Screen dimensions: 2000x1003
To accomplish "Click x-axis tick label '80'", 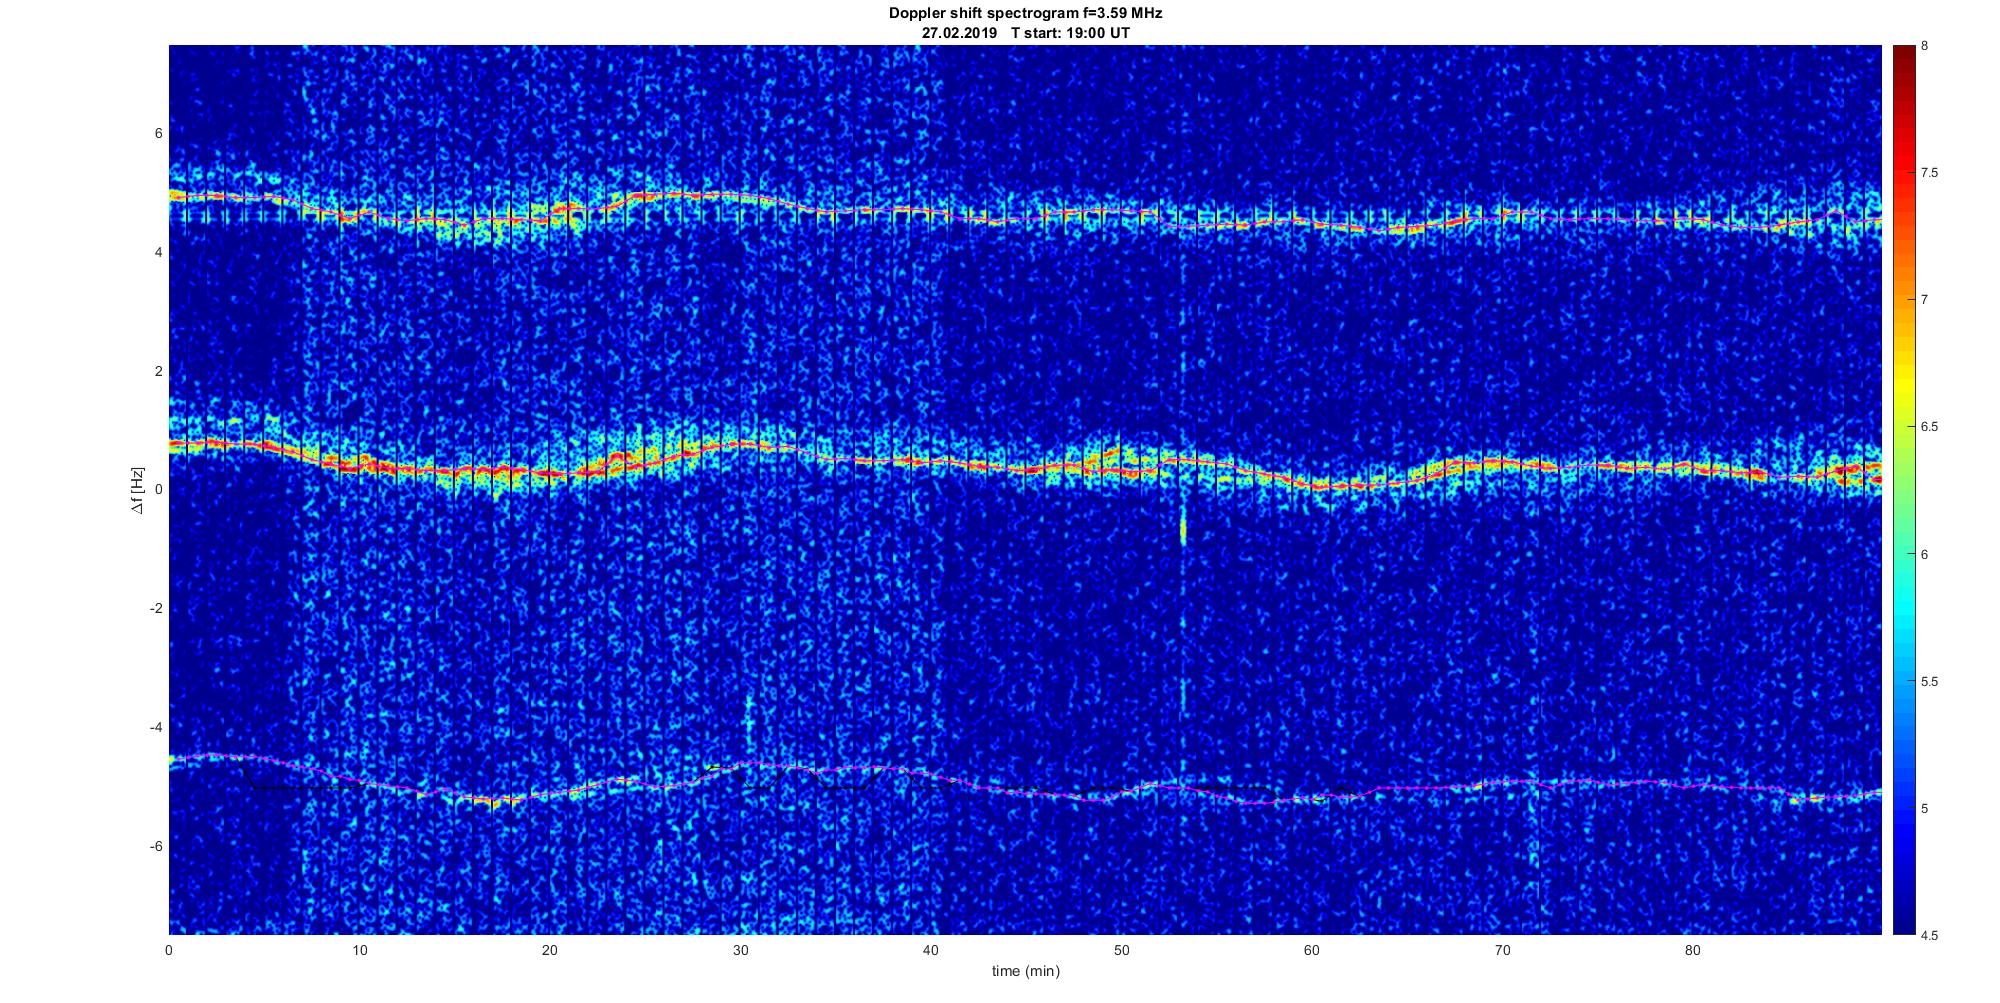I will (x=1692, y=950).
